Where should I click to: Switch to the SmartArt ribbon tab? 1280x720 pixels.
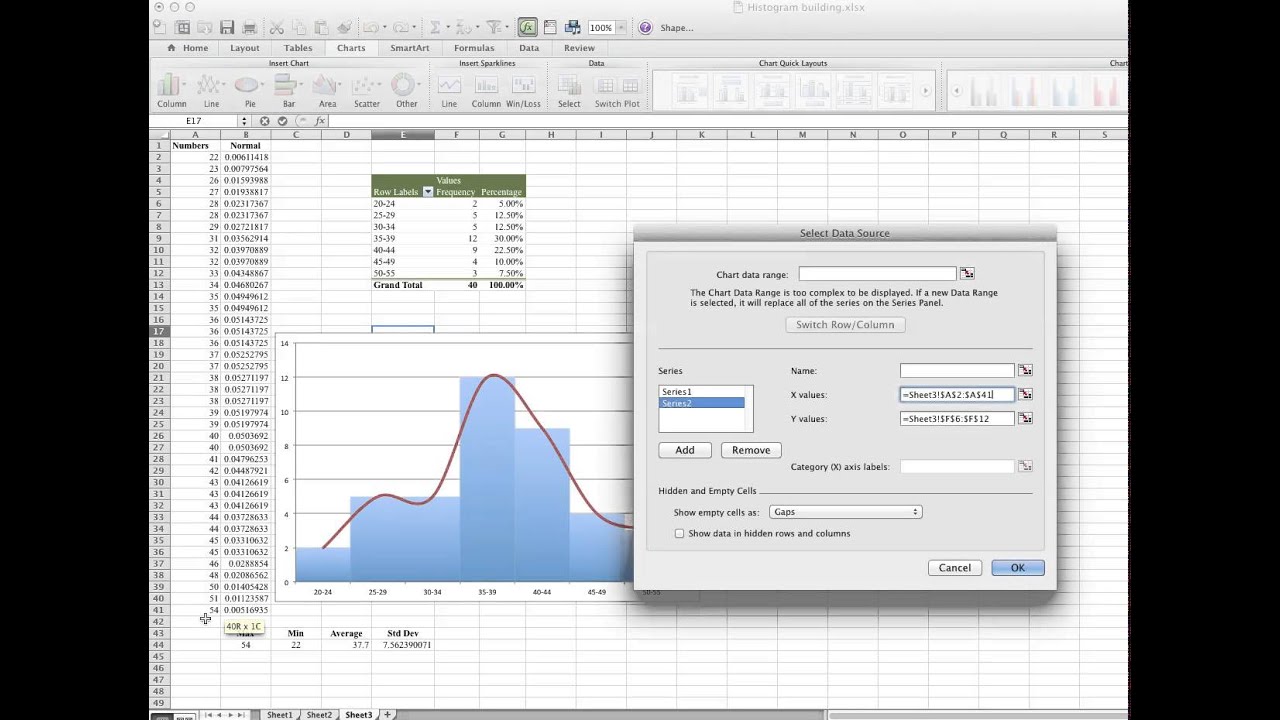(409, 48)
